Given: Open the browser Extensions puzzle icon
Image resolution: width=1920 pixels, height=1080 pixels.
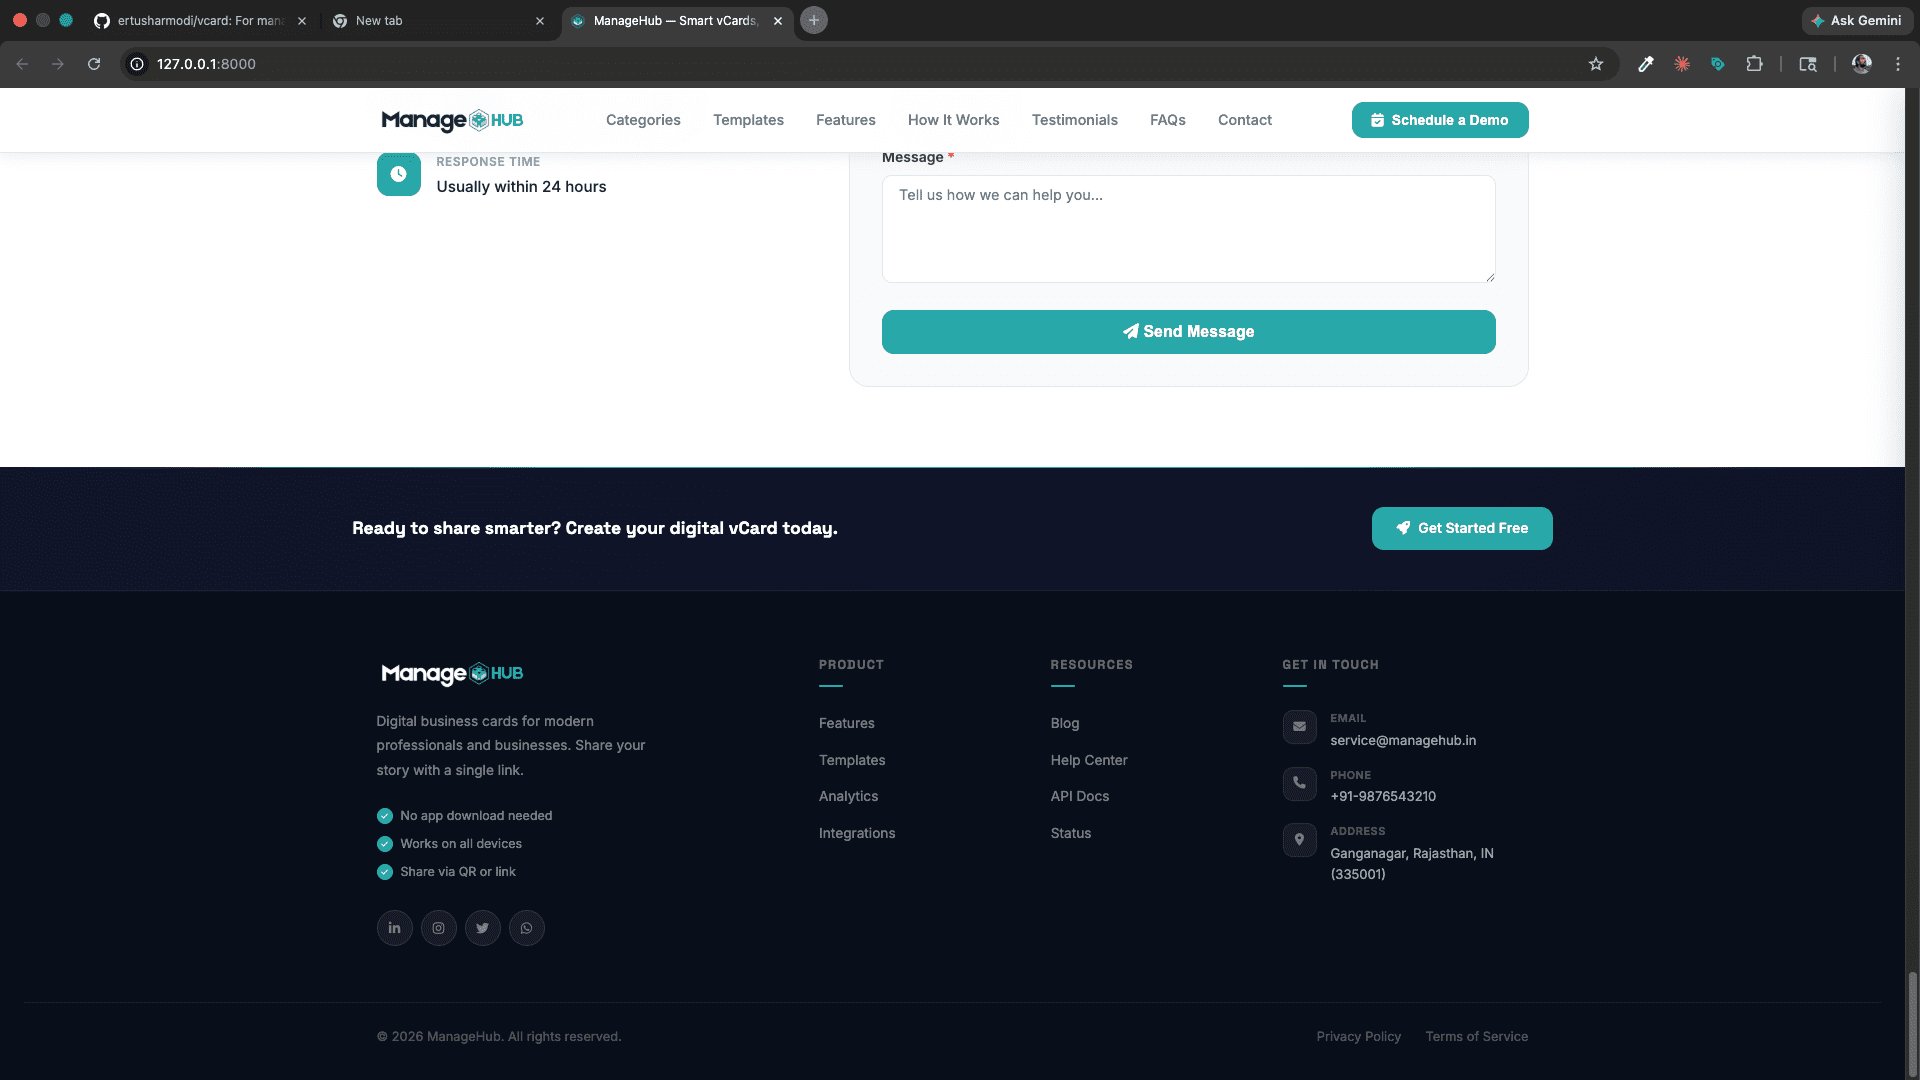Looking at the screenshot, I should [x=1754, y=64].
